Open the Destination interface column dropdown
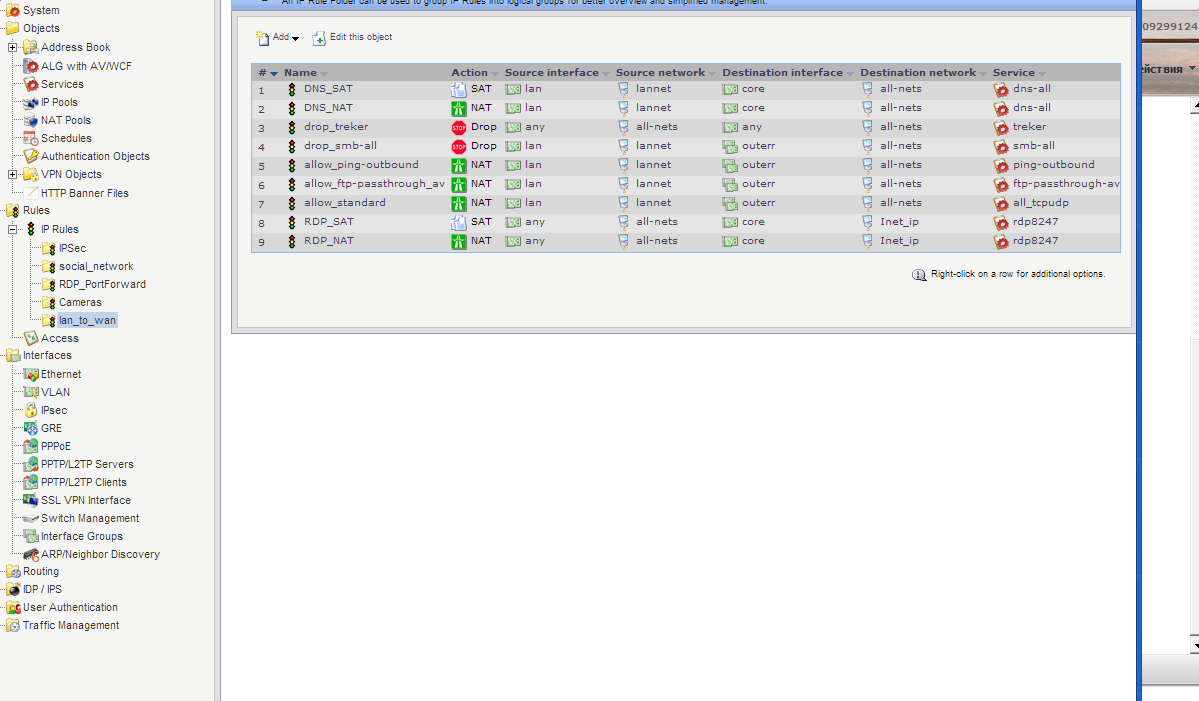 tap(850, 73)
